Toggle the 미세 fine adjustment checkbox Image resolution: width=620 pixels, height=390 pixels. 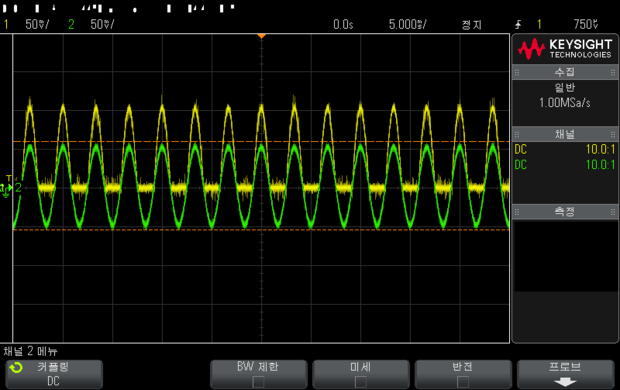[x=360, y=382]
